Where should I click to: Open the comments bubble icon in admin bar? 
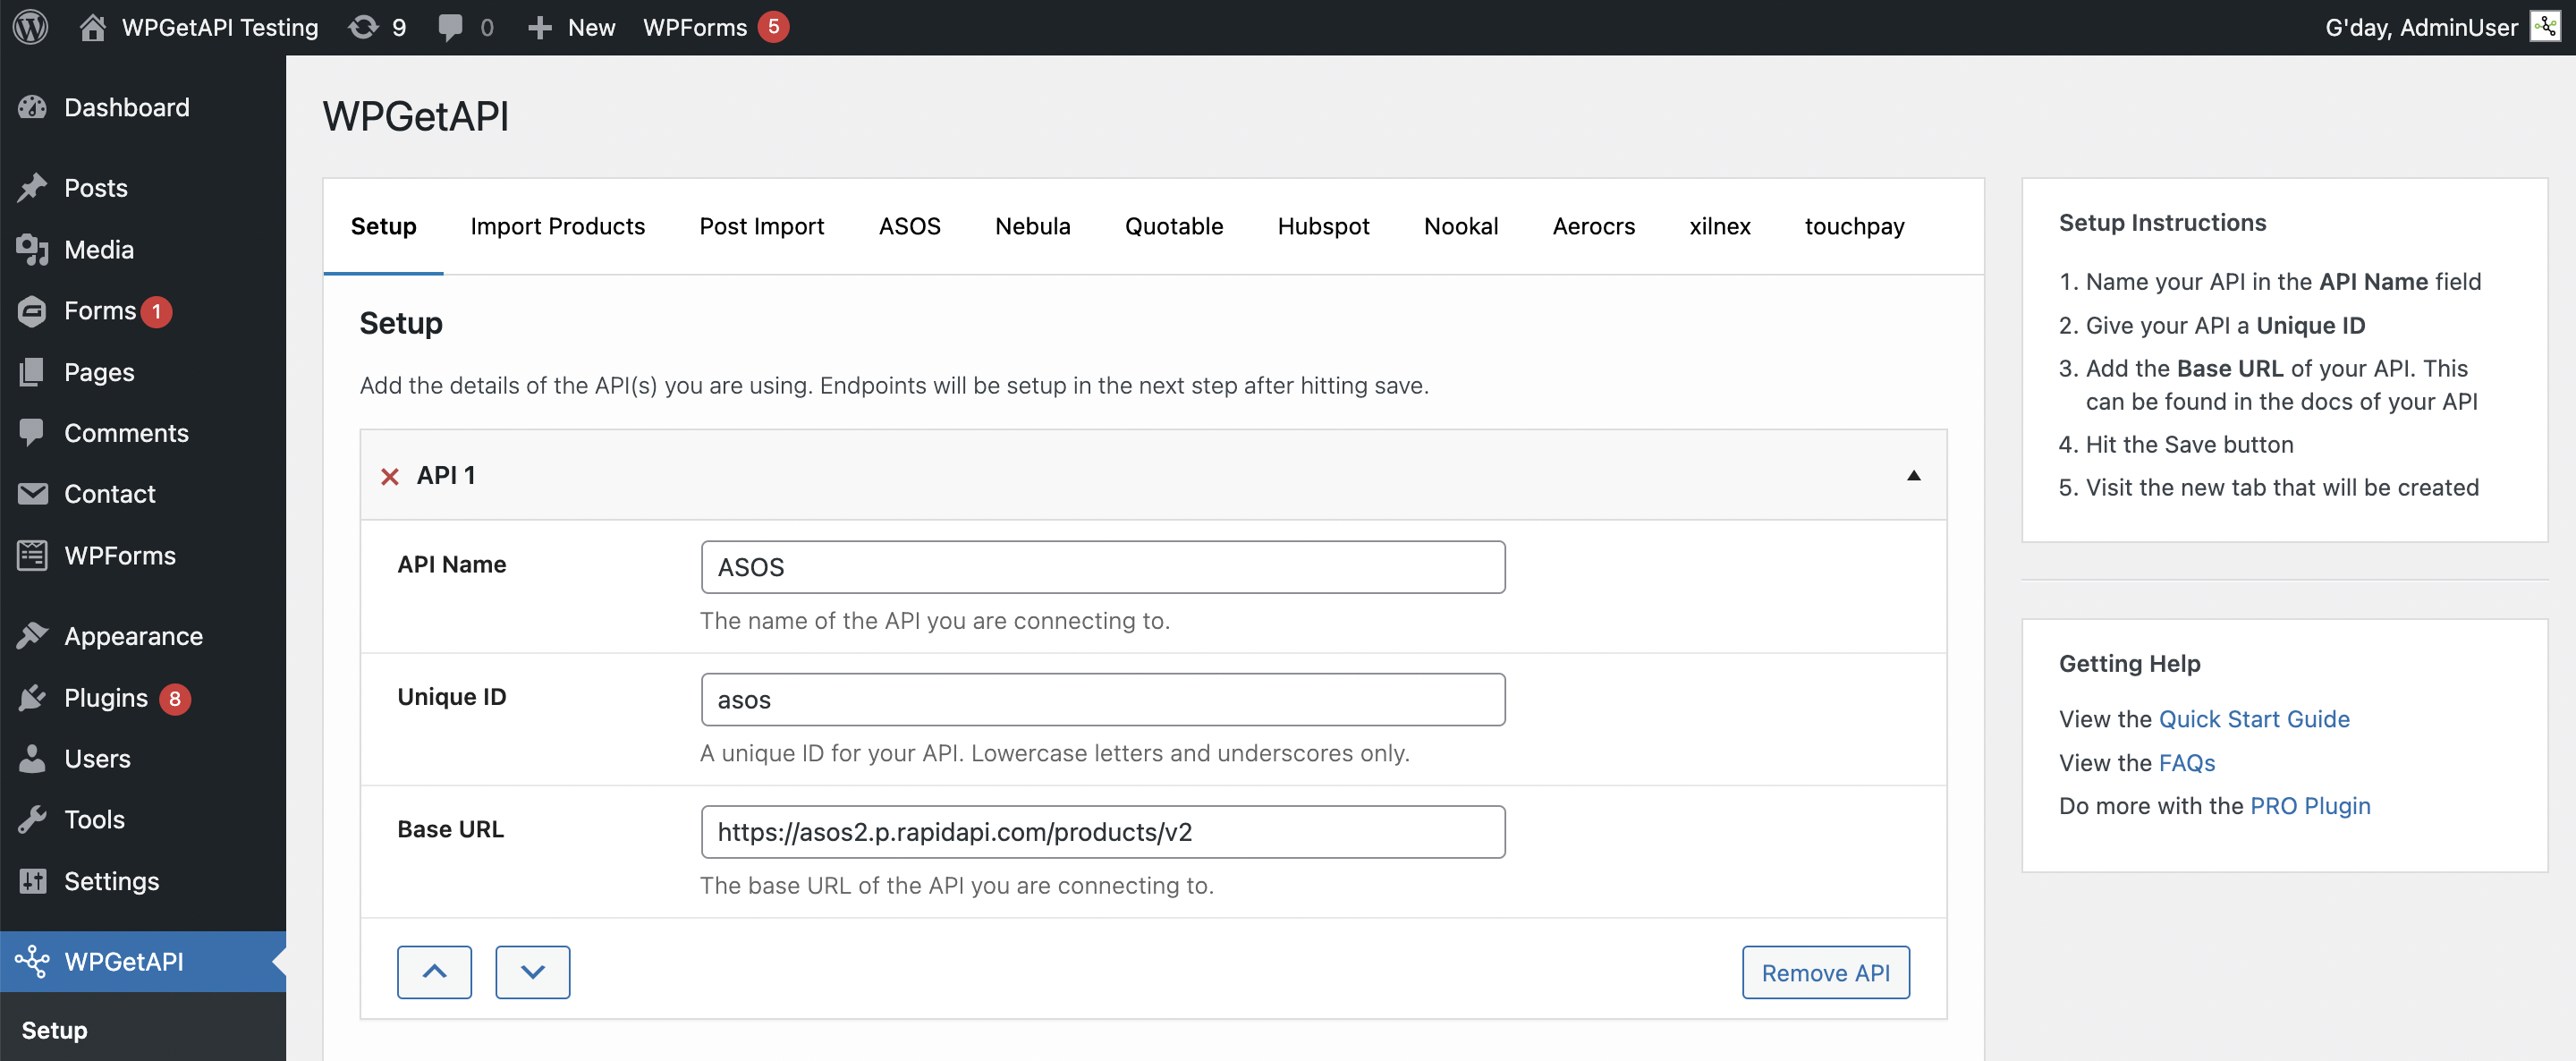click(450, 28)
